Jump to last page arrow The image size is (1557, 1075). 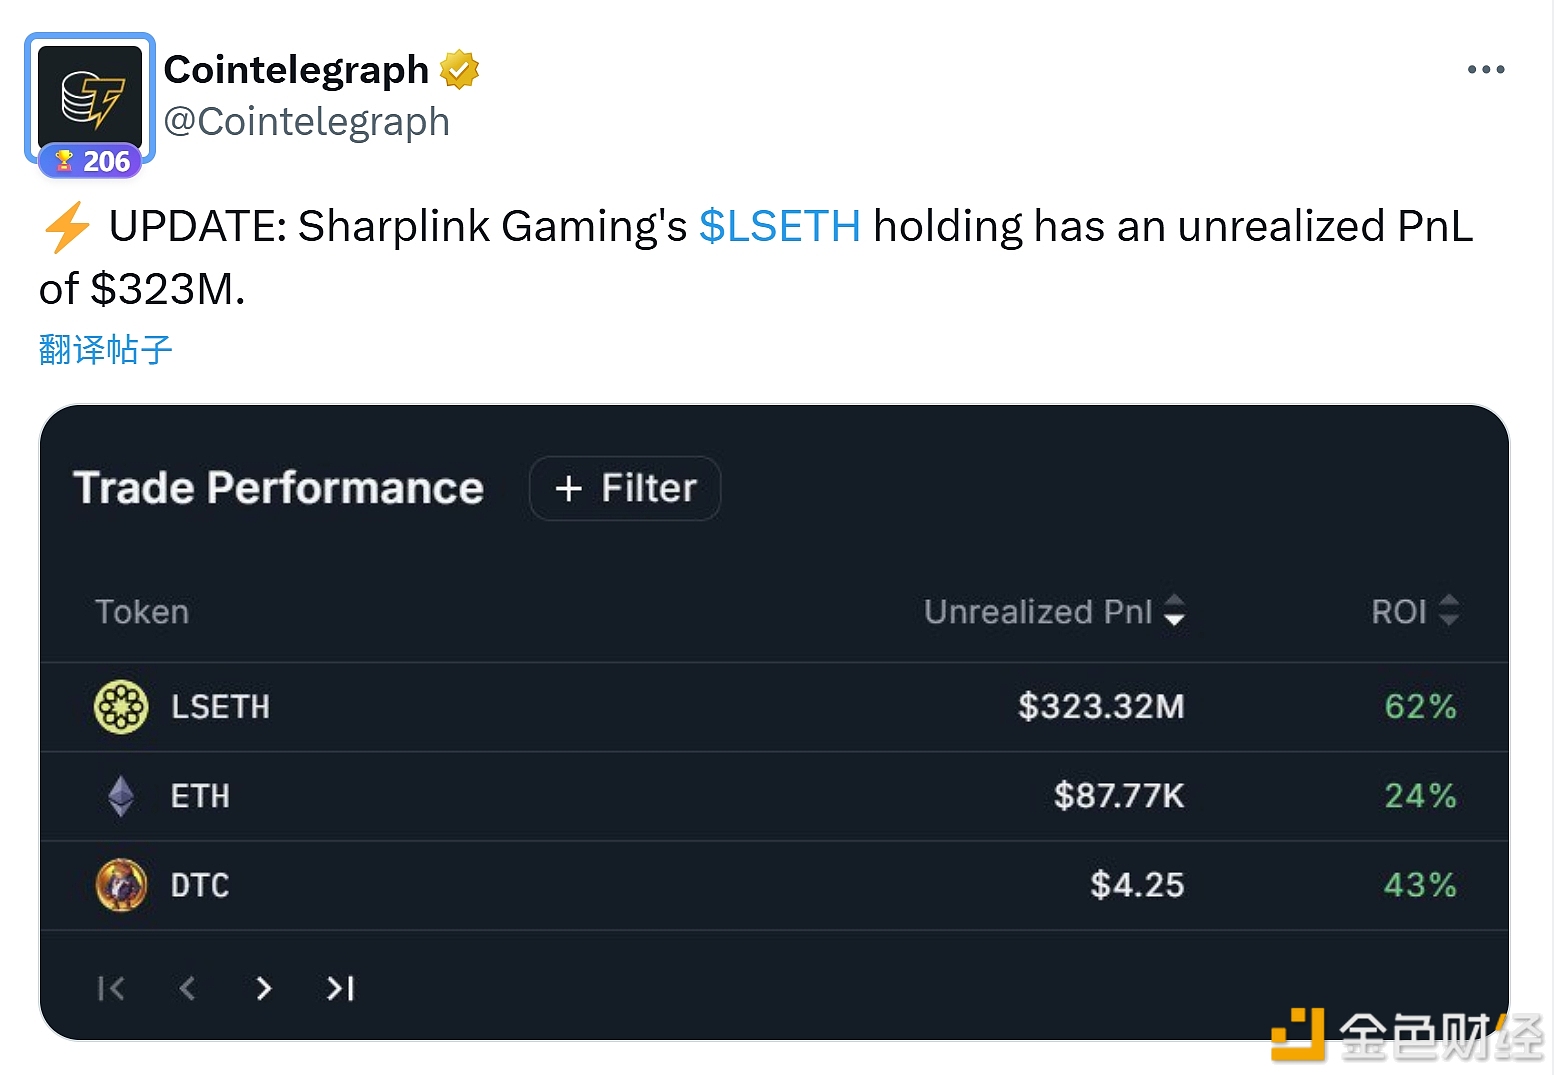pos(340,988)
